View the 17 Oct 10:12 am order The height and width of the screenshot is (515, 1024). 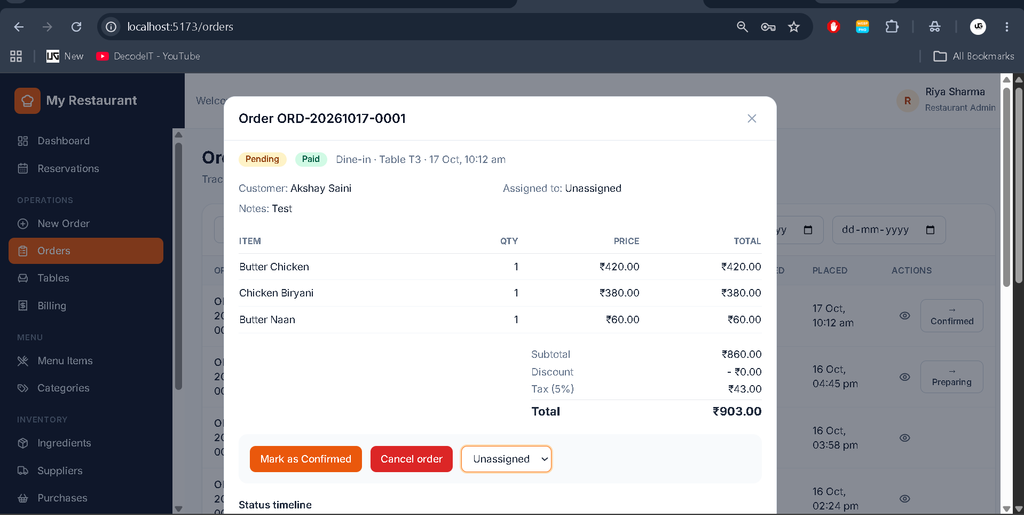tap(904, 315)
